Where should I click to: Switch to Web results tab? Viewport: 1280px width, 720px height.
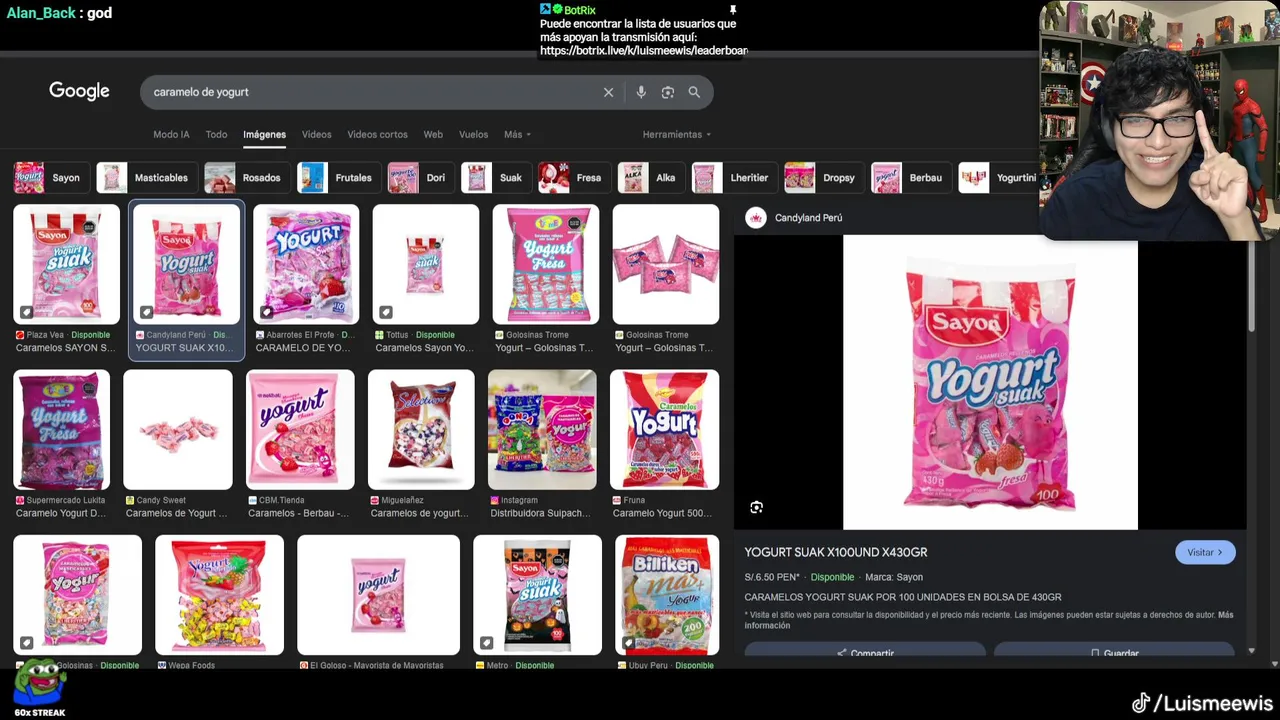(433, 134)
